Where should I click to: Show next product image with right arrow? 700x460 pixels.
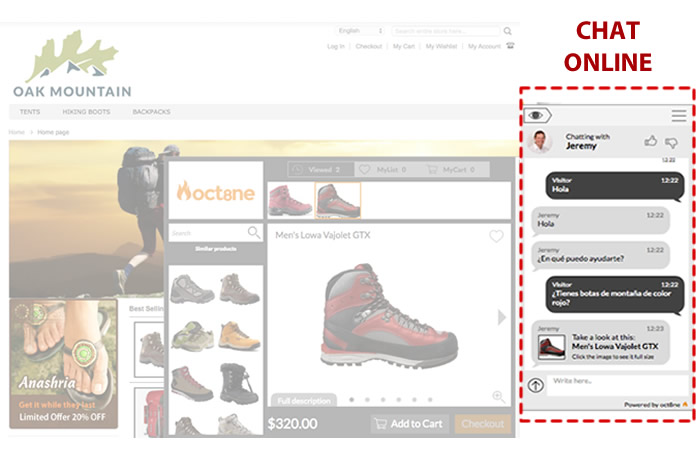(501, 317)
